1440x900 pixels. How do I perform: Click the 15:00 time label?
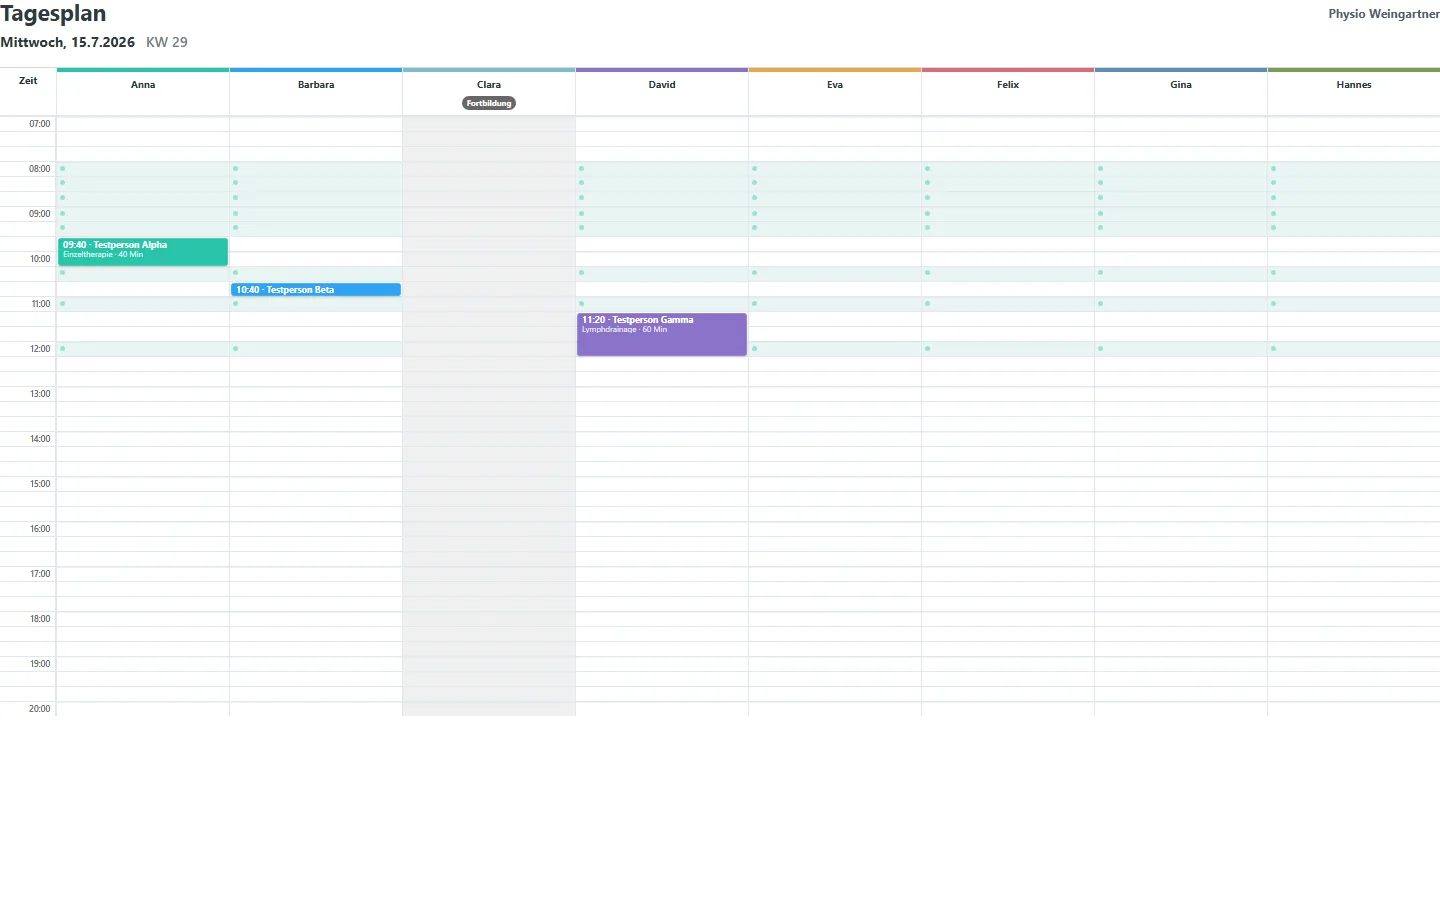pos(40,484)
